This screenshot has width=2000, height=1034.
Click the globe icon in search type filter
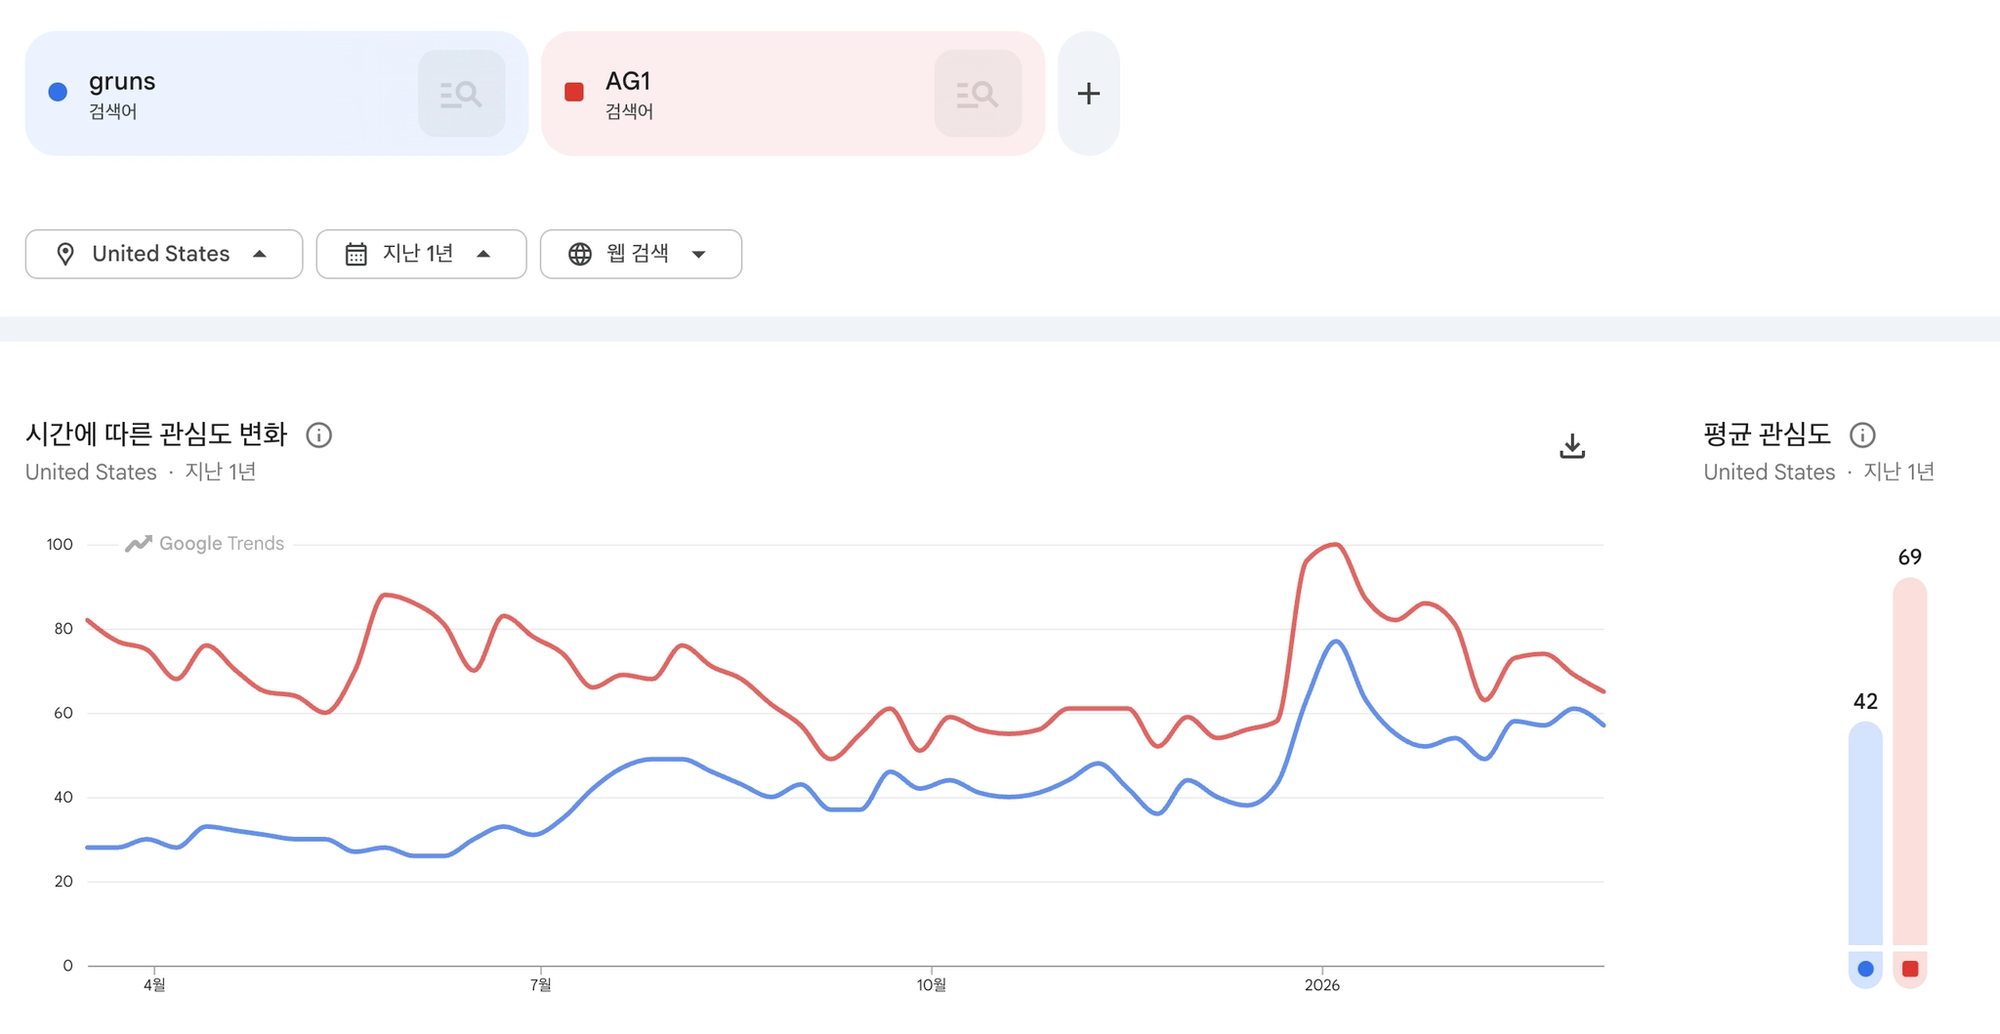click(580, 254)
